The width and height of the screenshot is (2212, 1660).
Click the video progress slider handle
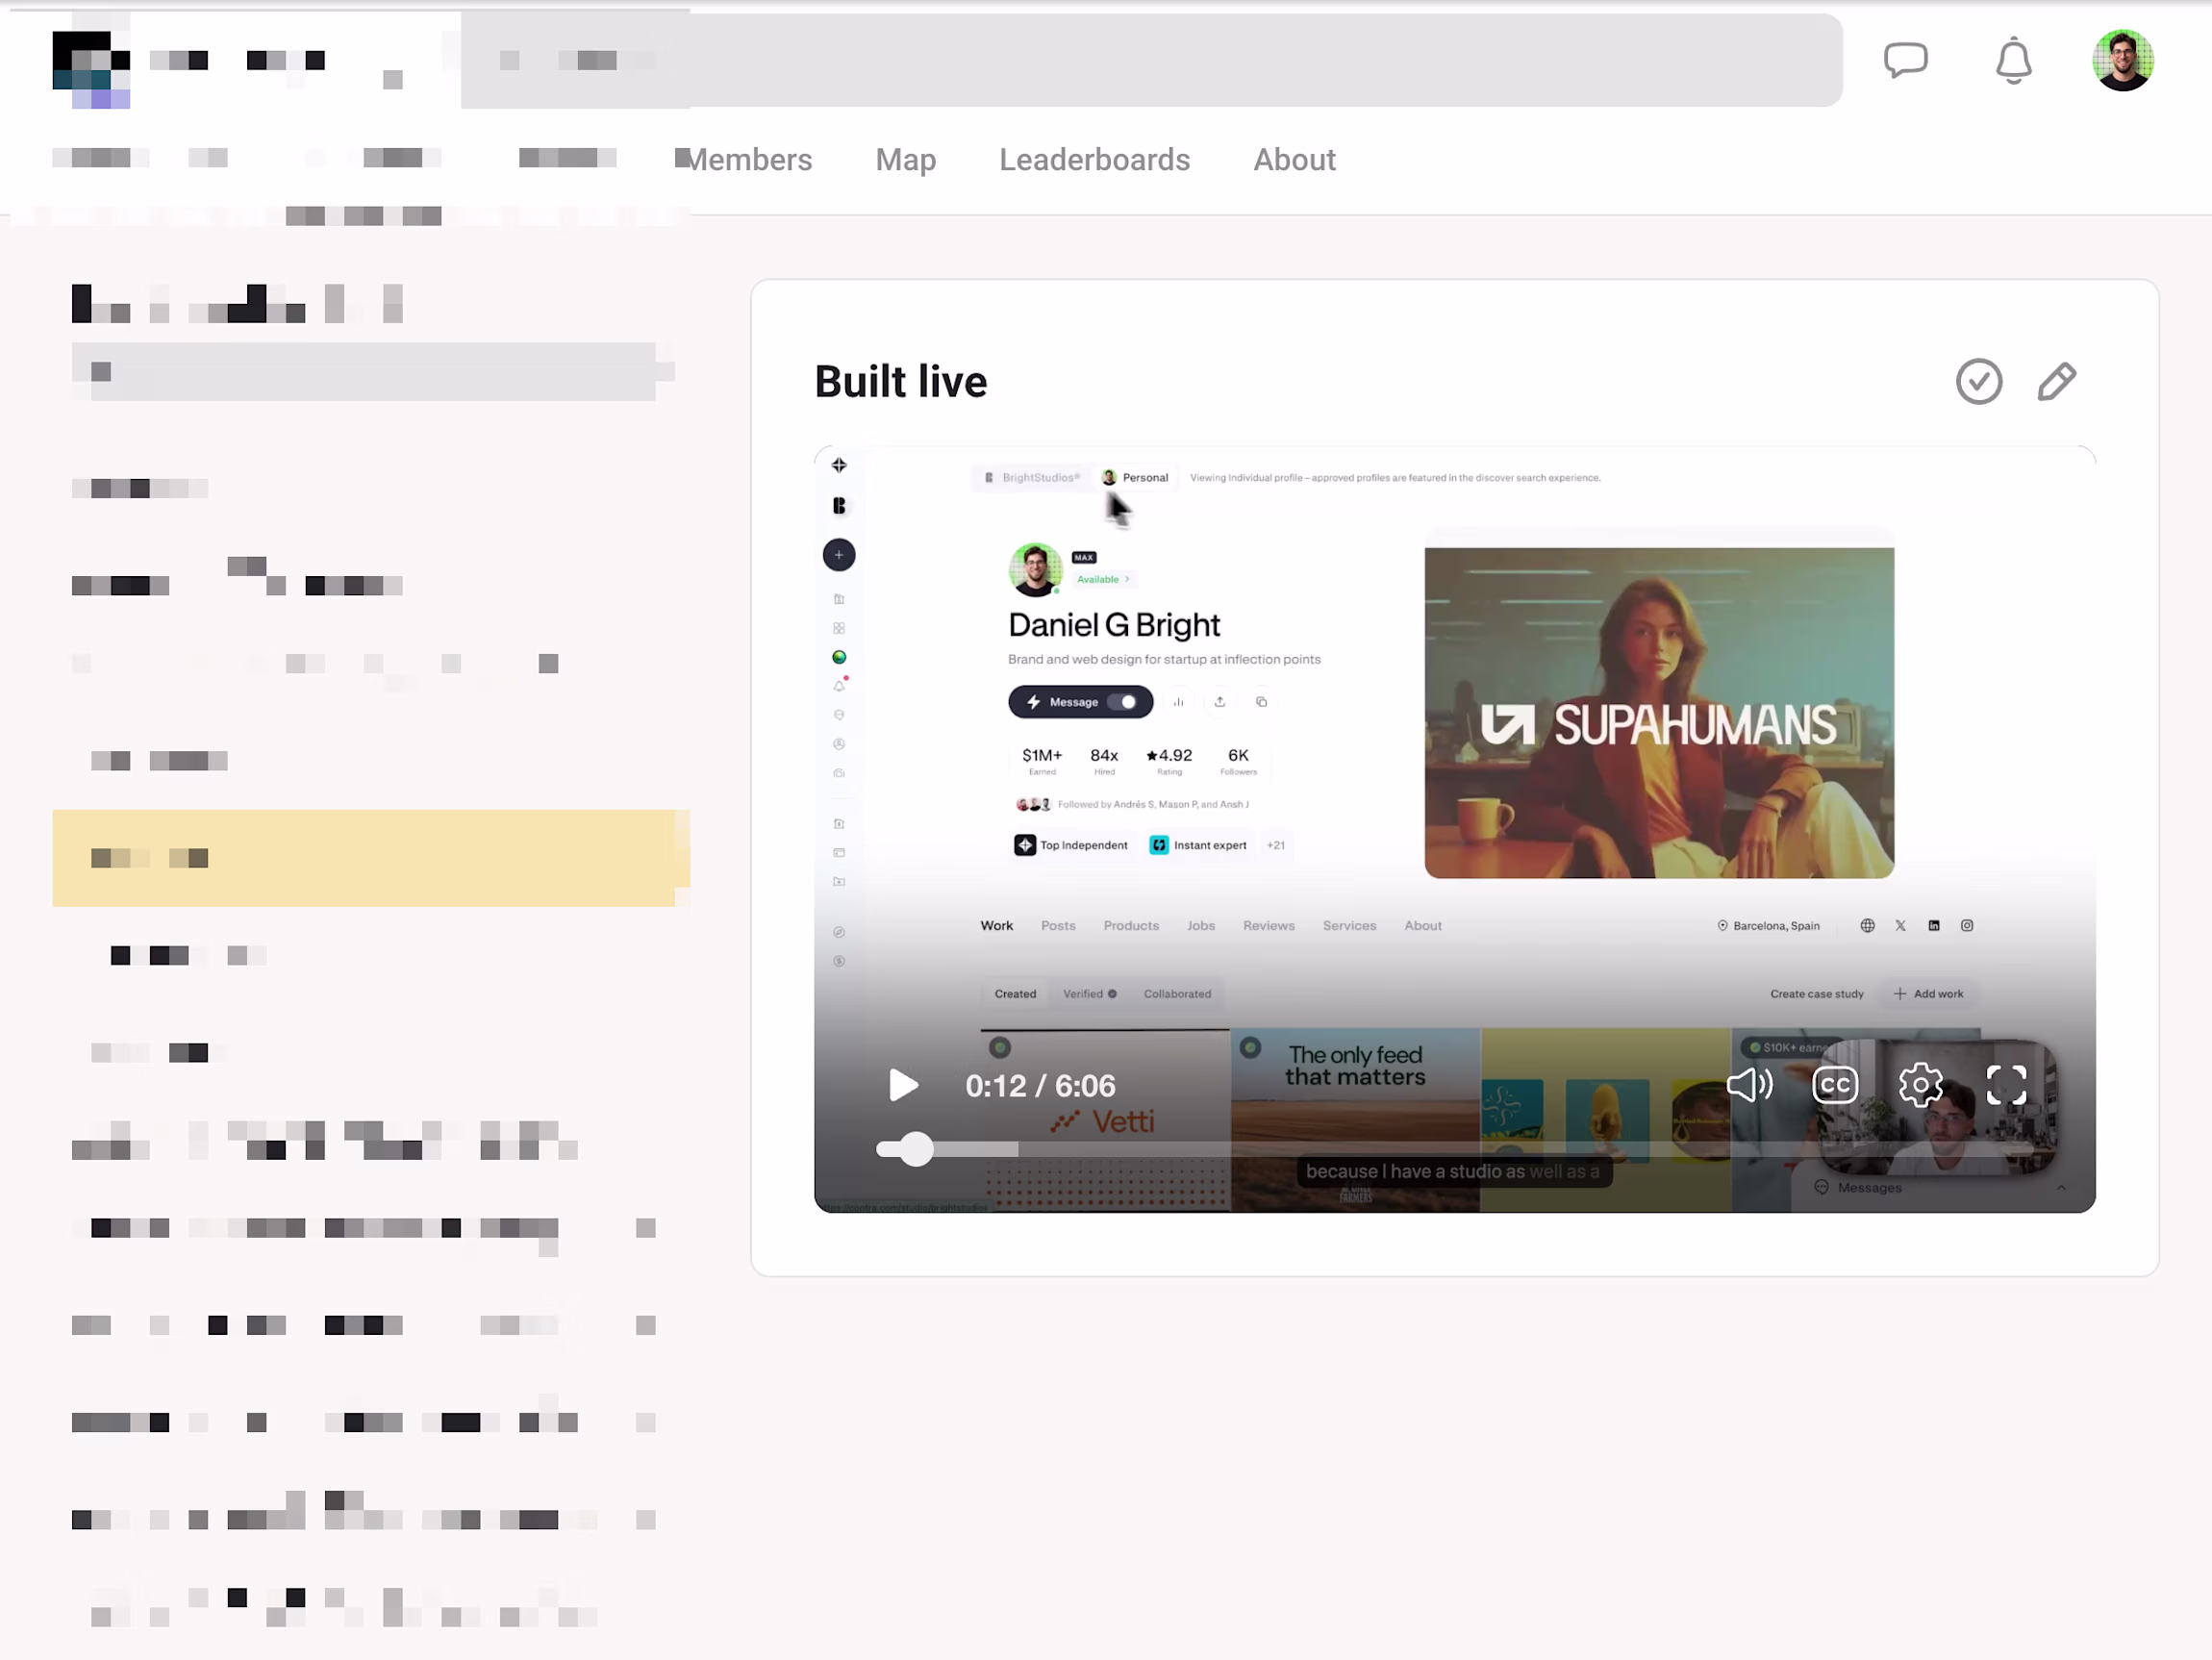(x=915, y=1149)
